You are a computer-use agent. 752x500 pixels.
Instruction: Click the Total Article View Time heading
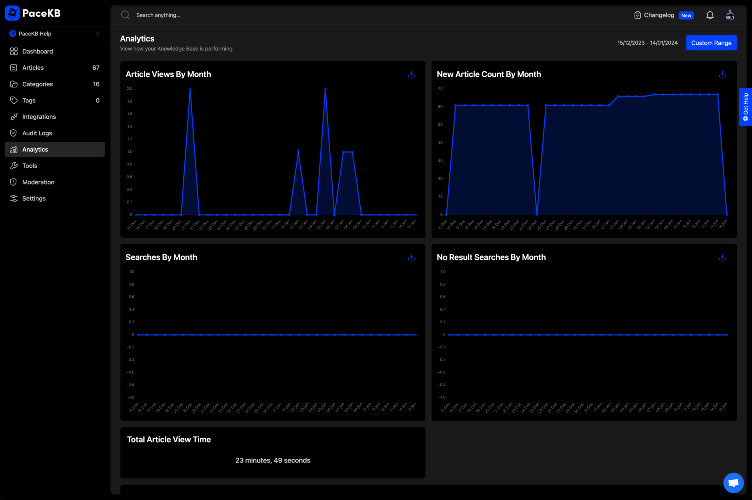[169, 439]
